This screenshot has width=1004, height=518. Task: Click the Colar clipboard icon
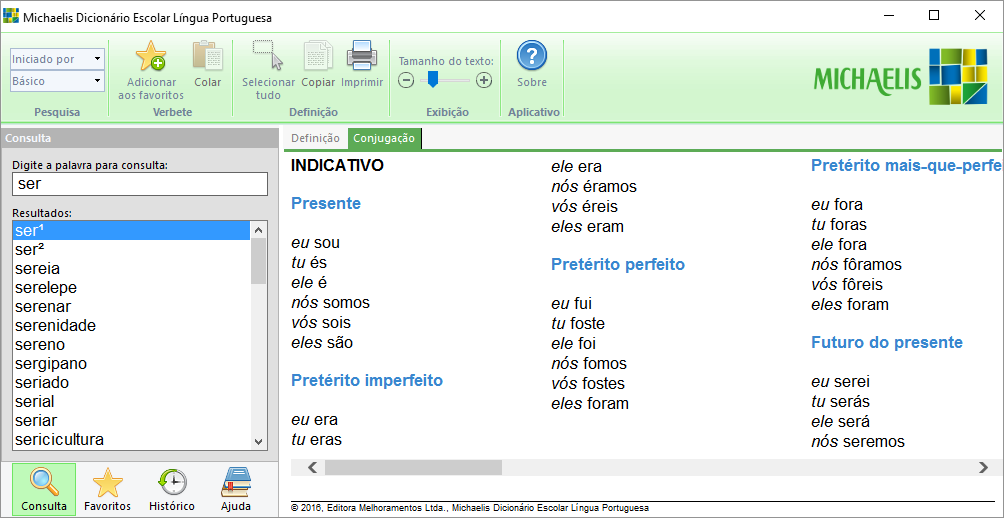207,56
